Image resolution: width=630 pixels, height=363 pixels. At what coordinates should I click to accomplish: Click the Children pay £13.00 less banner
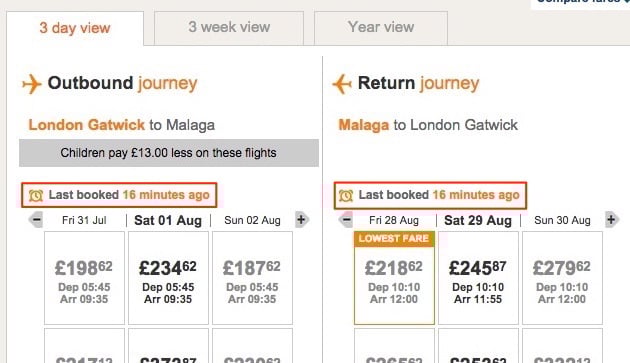[169, 153]
